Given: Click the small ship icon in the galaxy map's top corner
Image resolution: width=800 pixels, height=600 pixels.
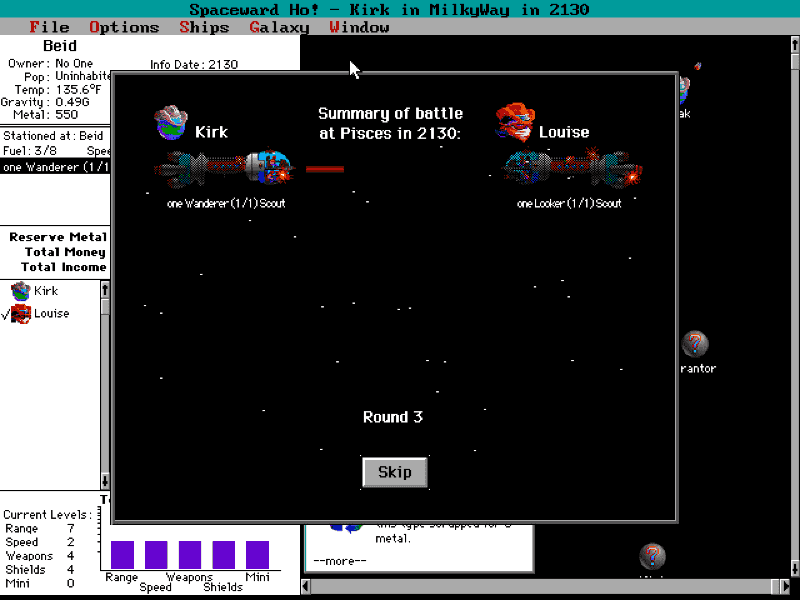Looking at the screenshot, I should click(x=697, y=66).
